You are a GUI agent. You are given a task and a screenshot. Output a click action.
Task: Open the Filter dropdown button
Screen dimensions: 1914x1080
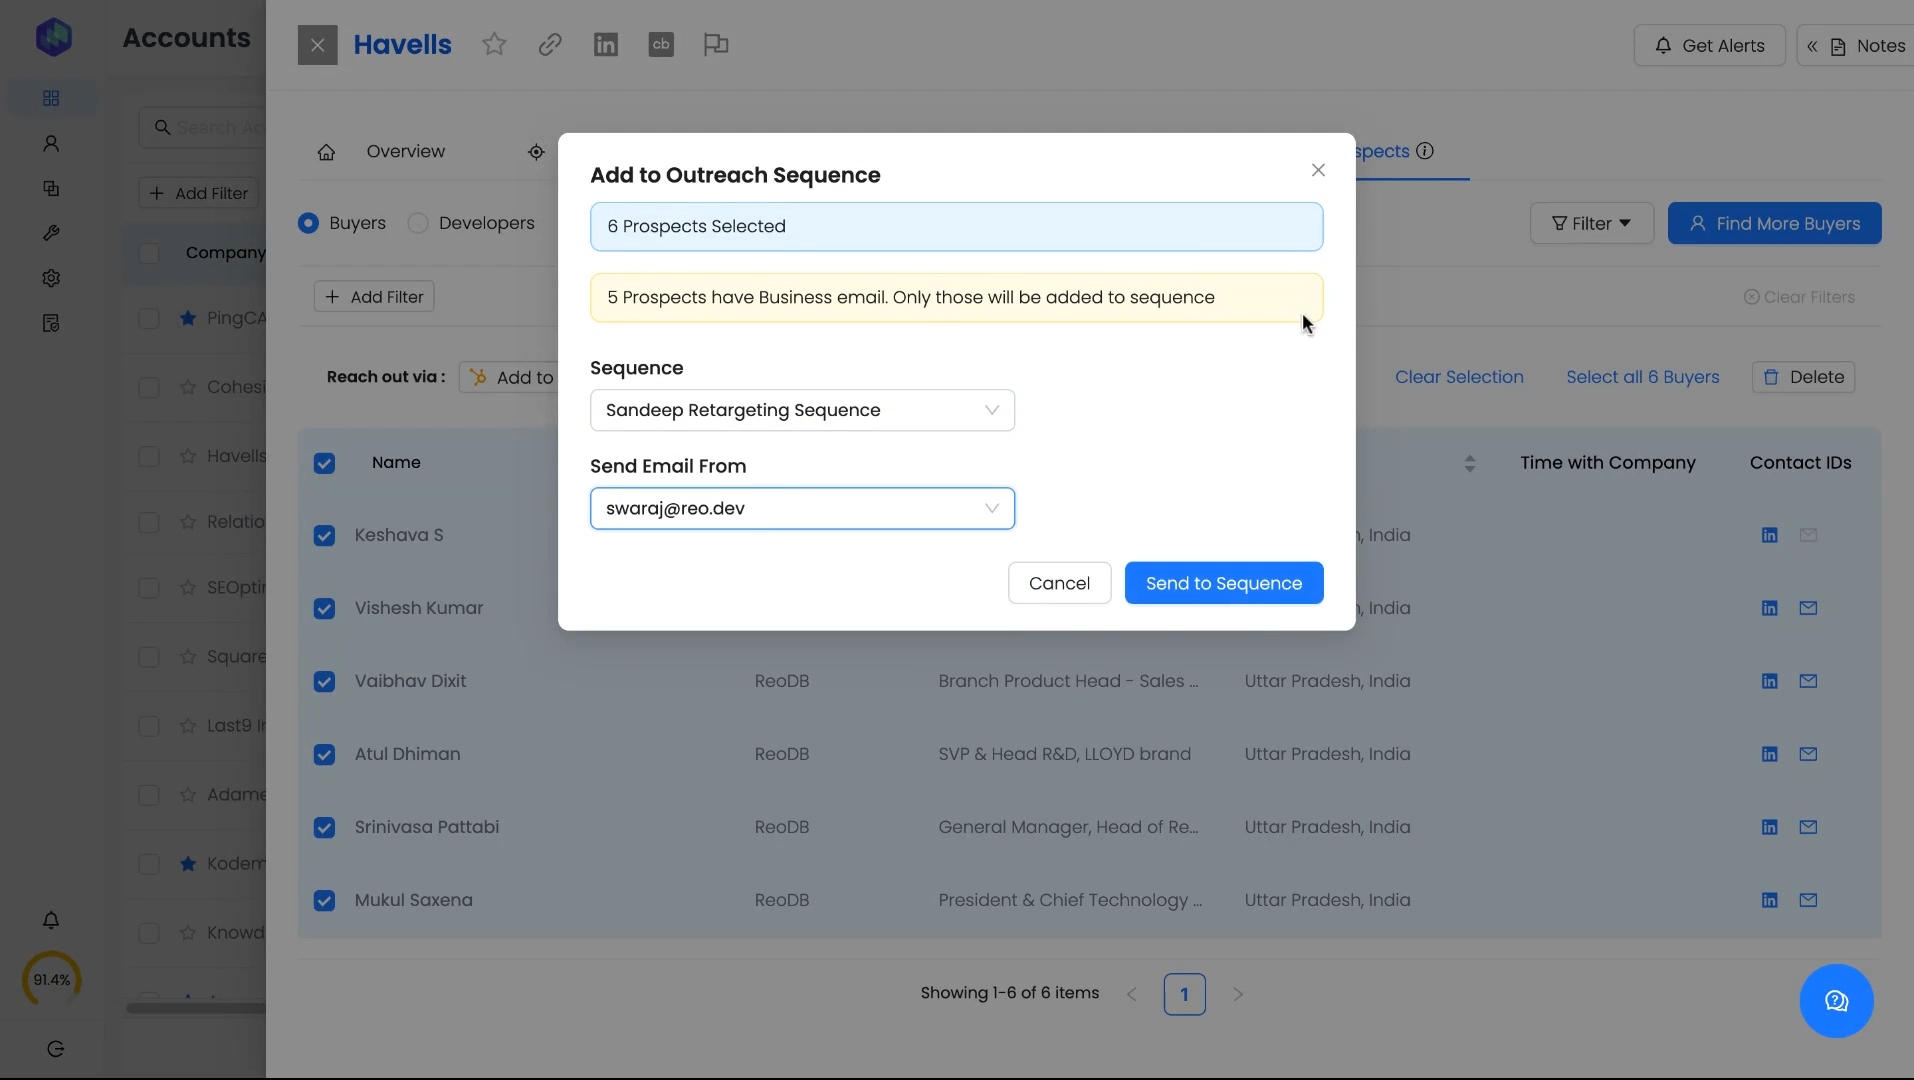click(x=1591, y=223)
